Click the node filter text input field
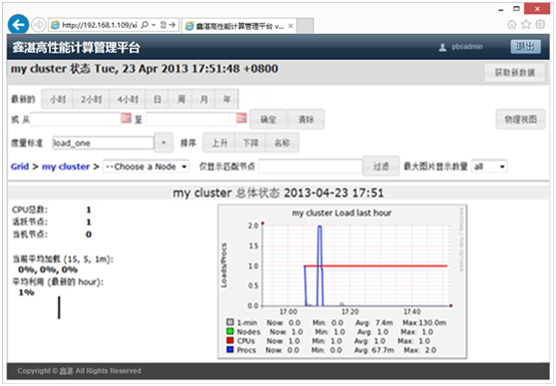556x386 pixels. 310,166
